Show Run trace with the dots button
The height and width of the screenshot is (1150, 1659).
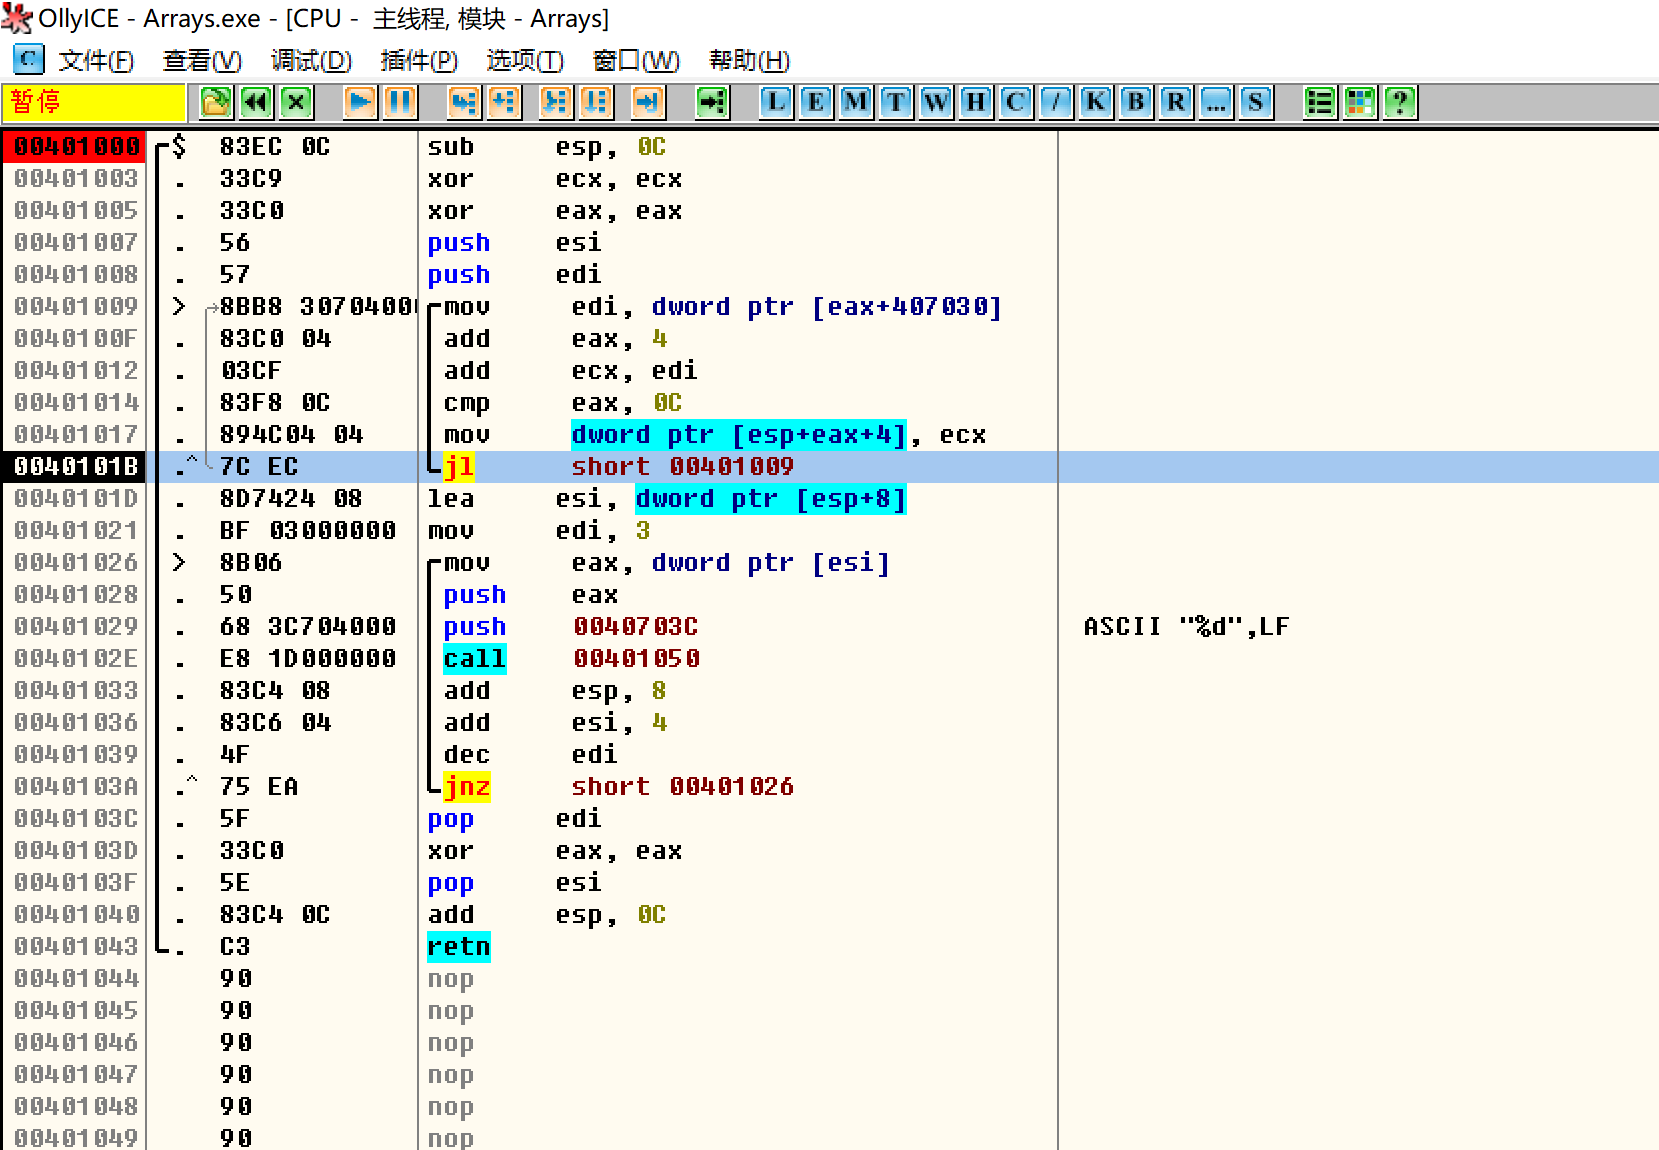pyautogui.click(x=1216, y=102)
